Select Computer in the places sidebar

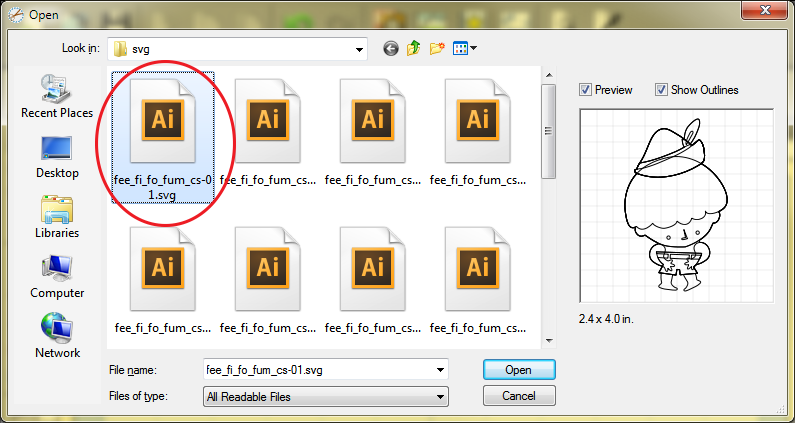coord(57,277)
